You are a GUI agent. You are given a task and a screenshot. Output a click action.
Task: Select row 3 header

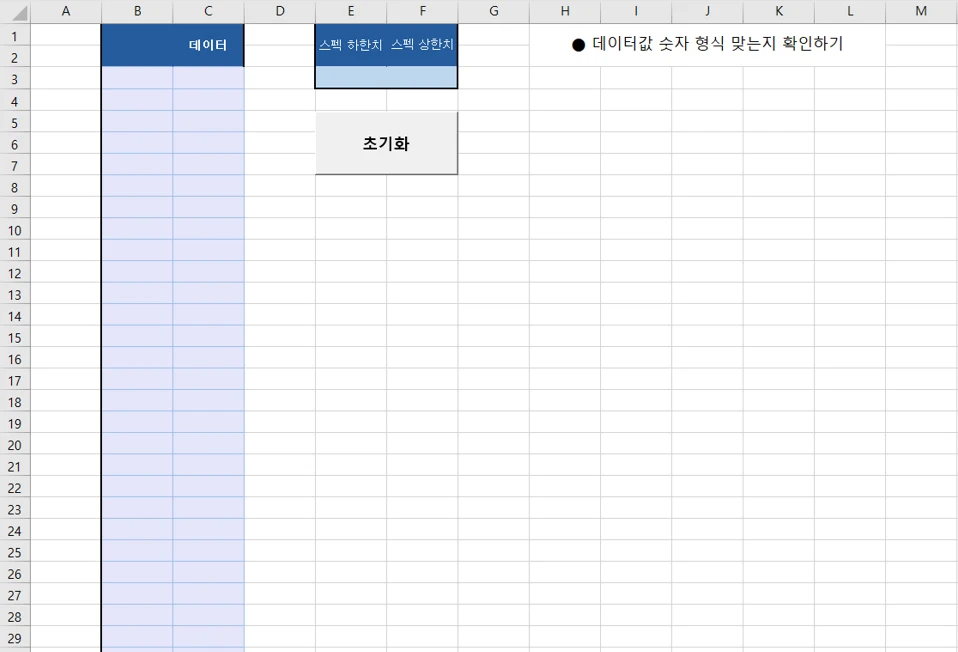[x=15, y=79]
